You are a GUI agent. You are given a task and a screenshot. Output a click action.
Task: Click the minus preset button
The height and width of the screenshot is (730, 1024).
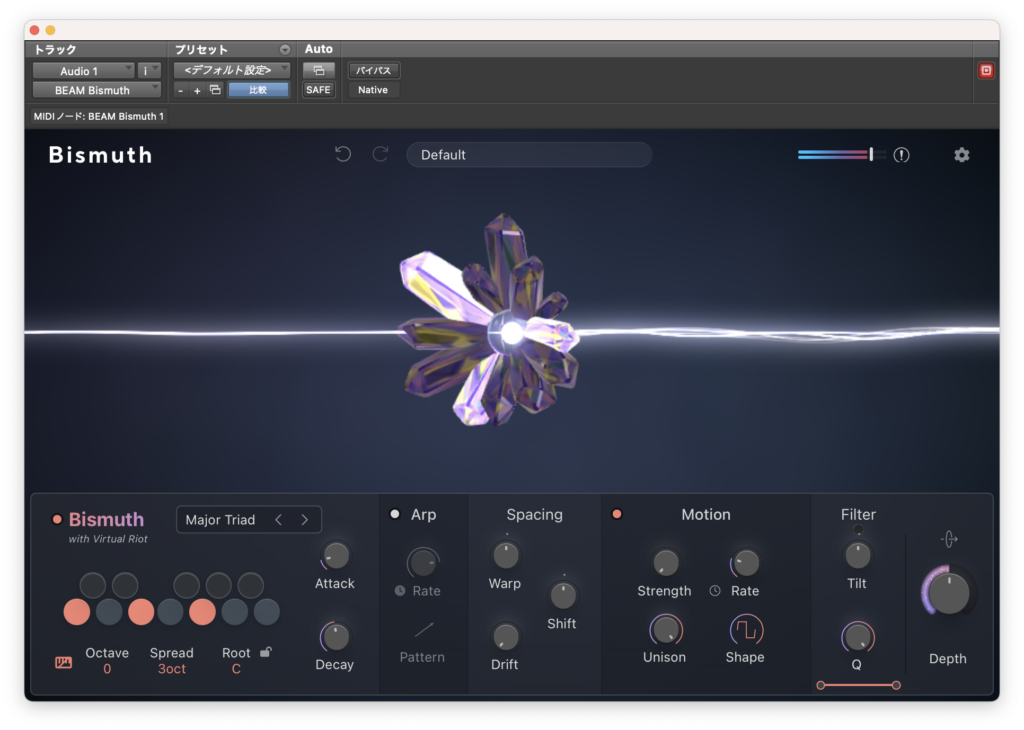[181, 91]
